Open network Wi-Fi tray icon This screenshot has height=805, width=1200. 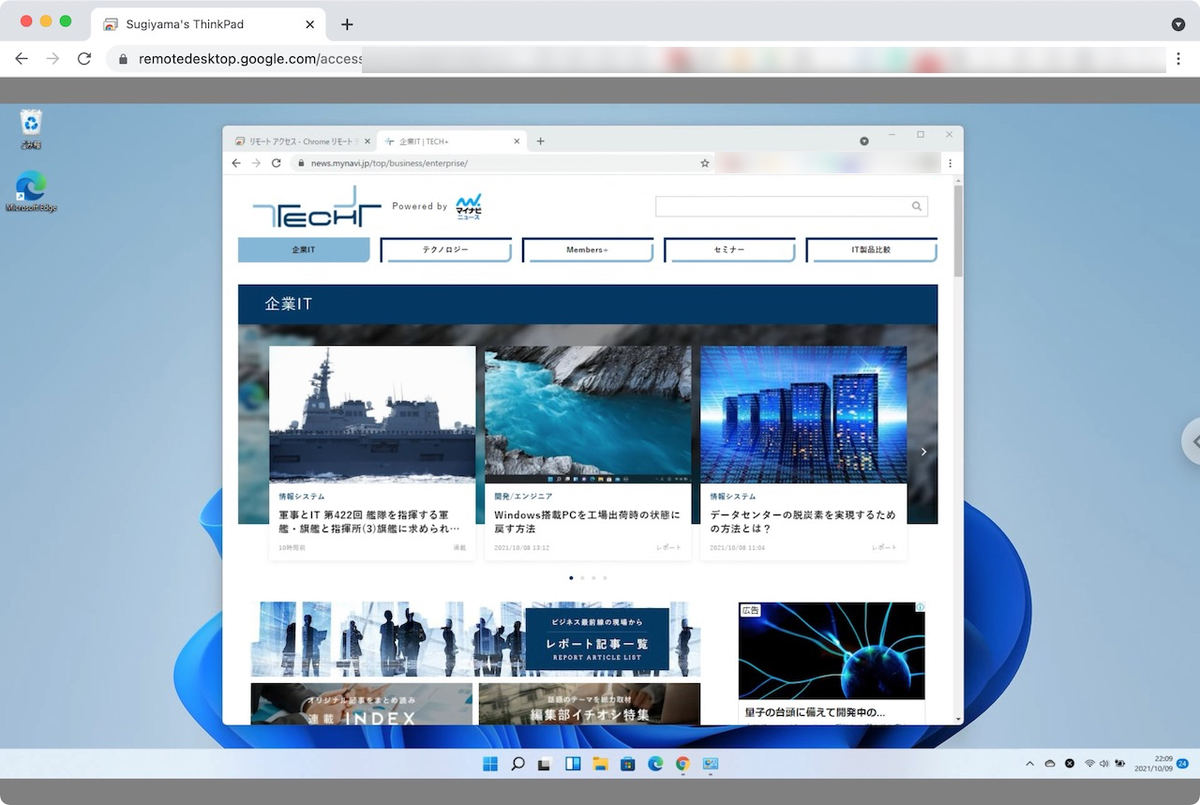(1089, 764)
